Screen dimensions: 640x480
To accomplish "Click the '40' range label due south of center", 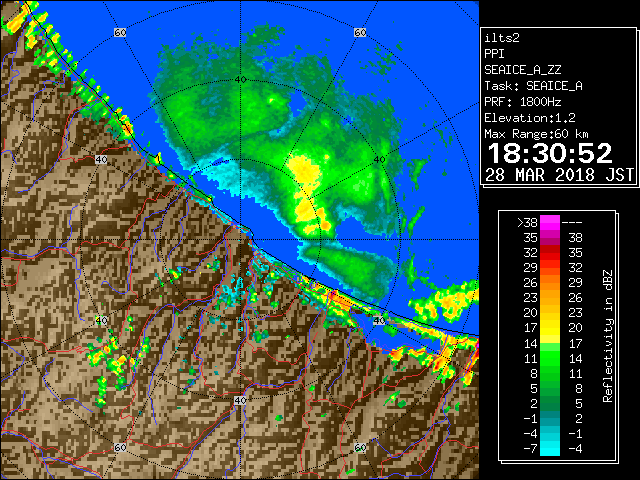I will point(240,400).
